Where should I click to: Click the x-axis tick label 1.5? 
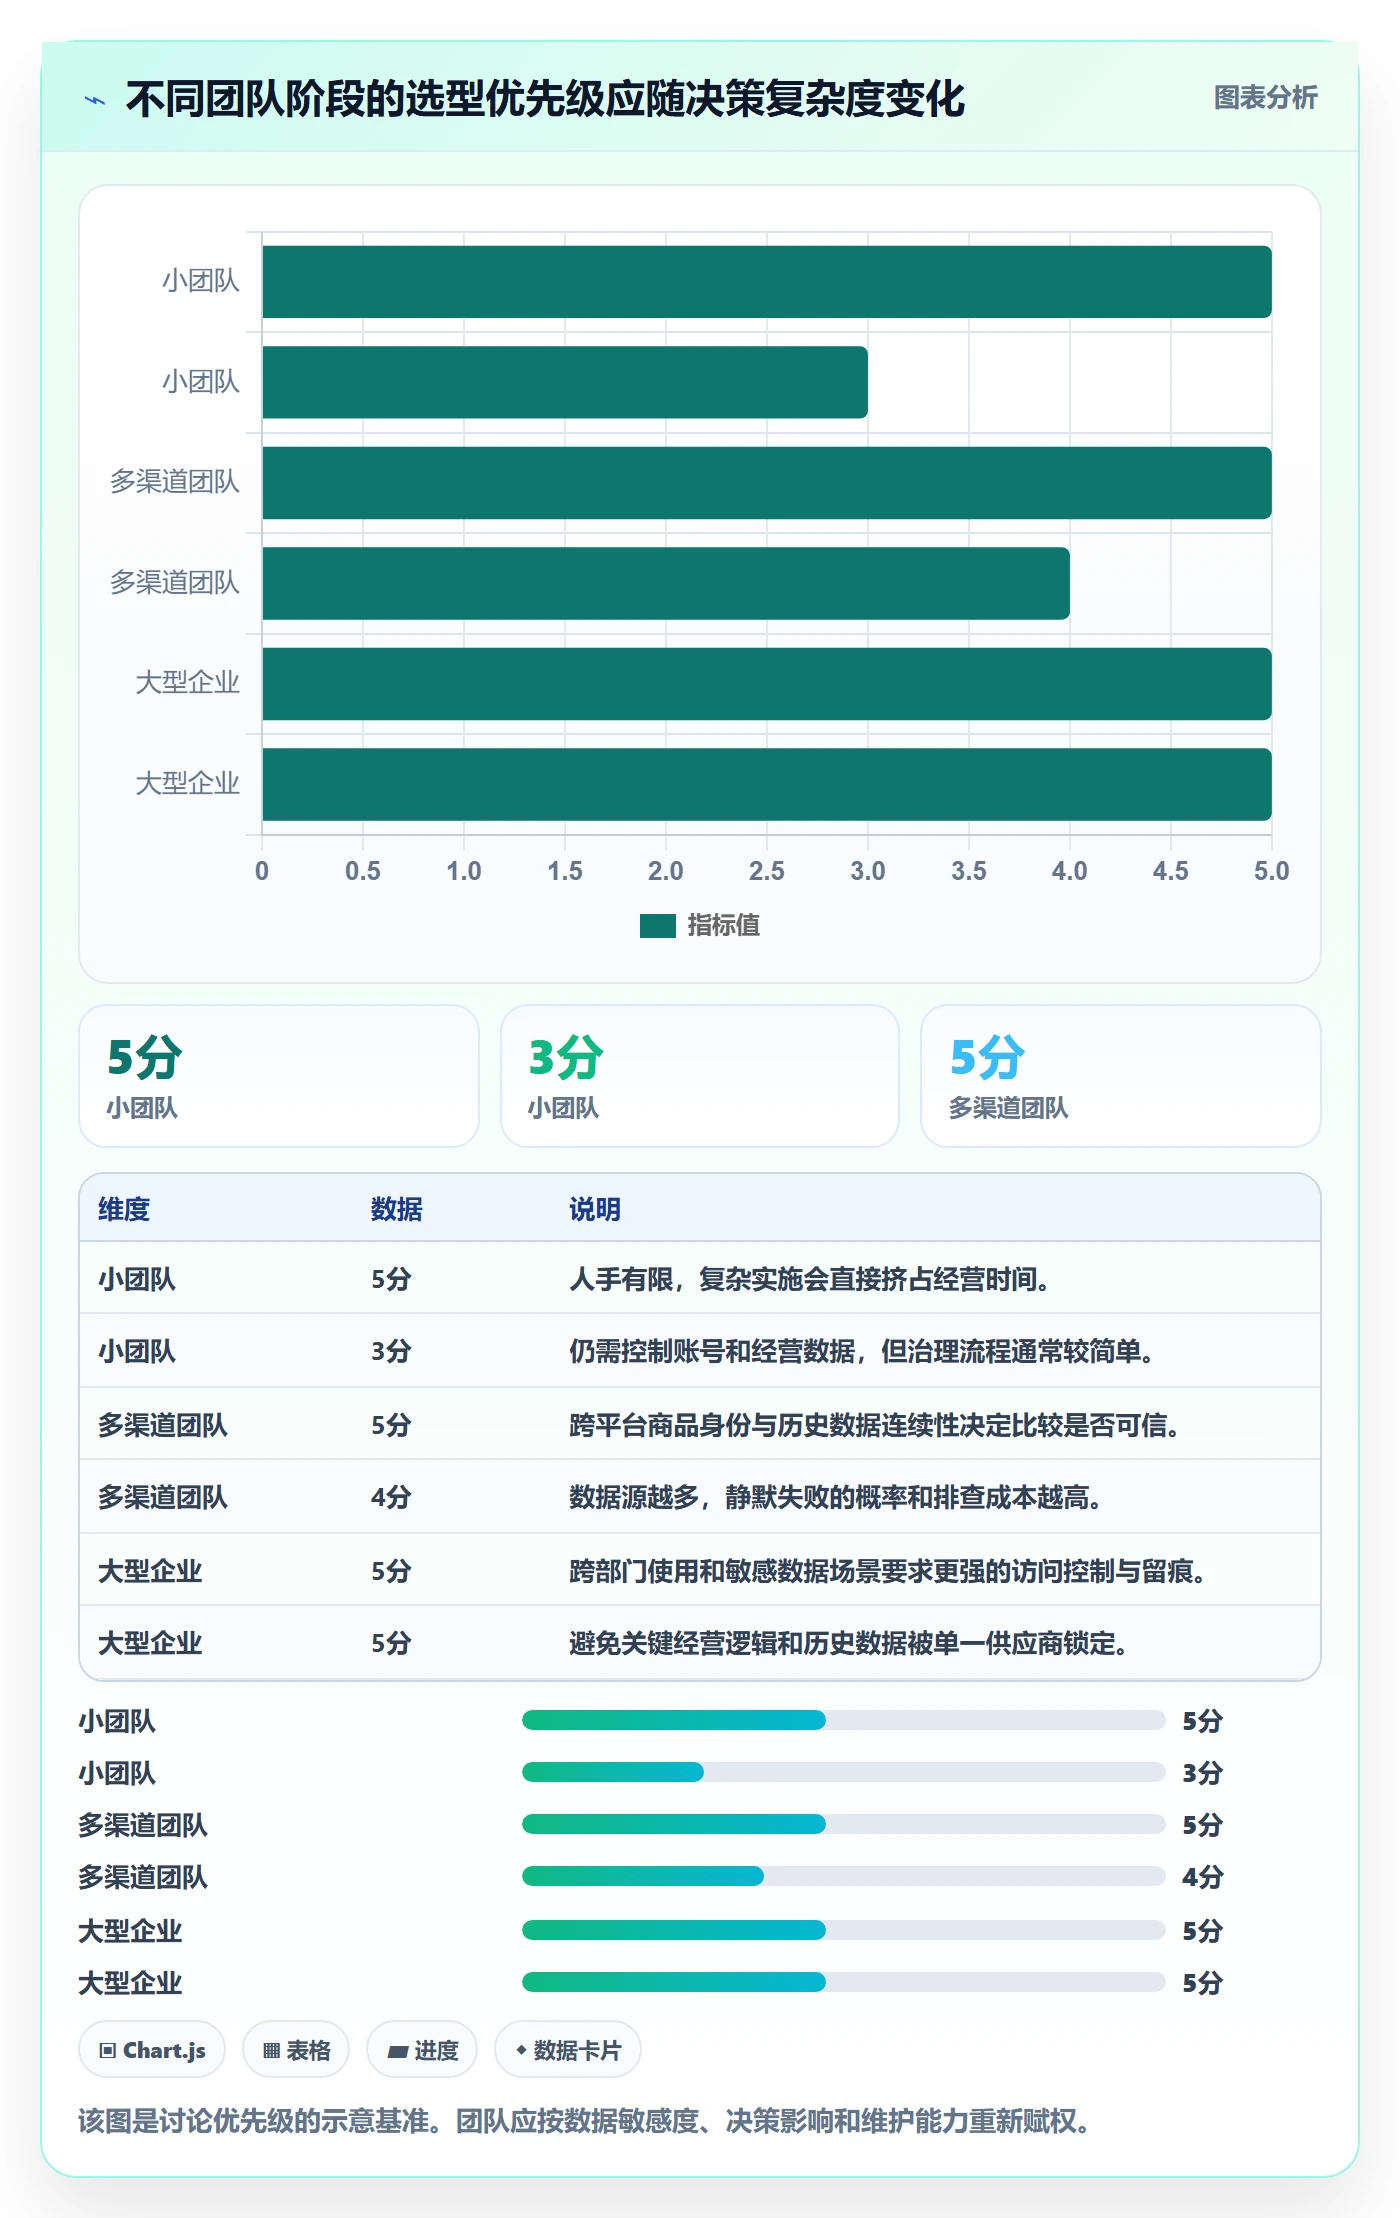(x=565, y=871)
